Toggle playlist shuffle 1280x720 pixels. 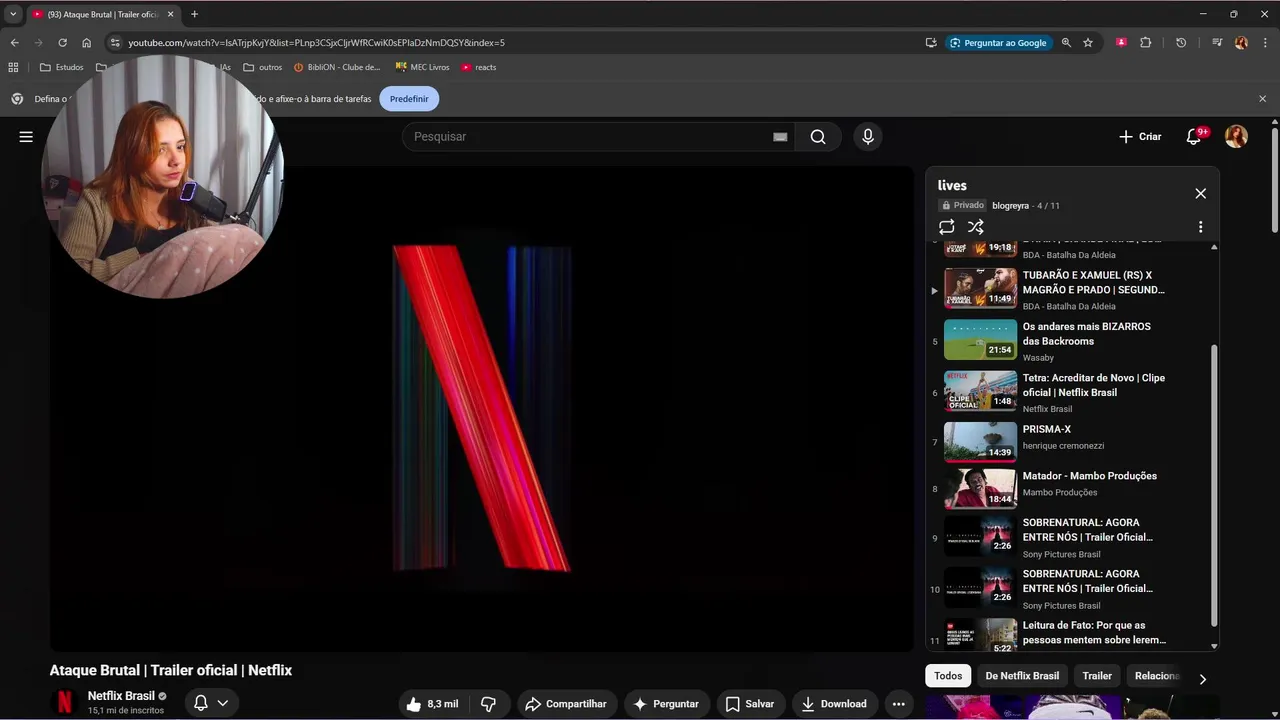(x=976, y=227)
